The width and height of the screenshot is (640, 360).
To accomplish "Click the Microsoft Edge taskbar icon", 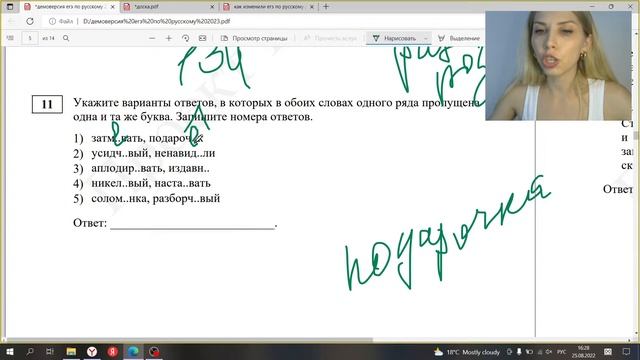I will pos(133,351).
